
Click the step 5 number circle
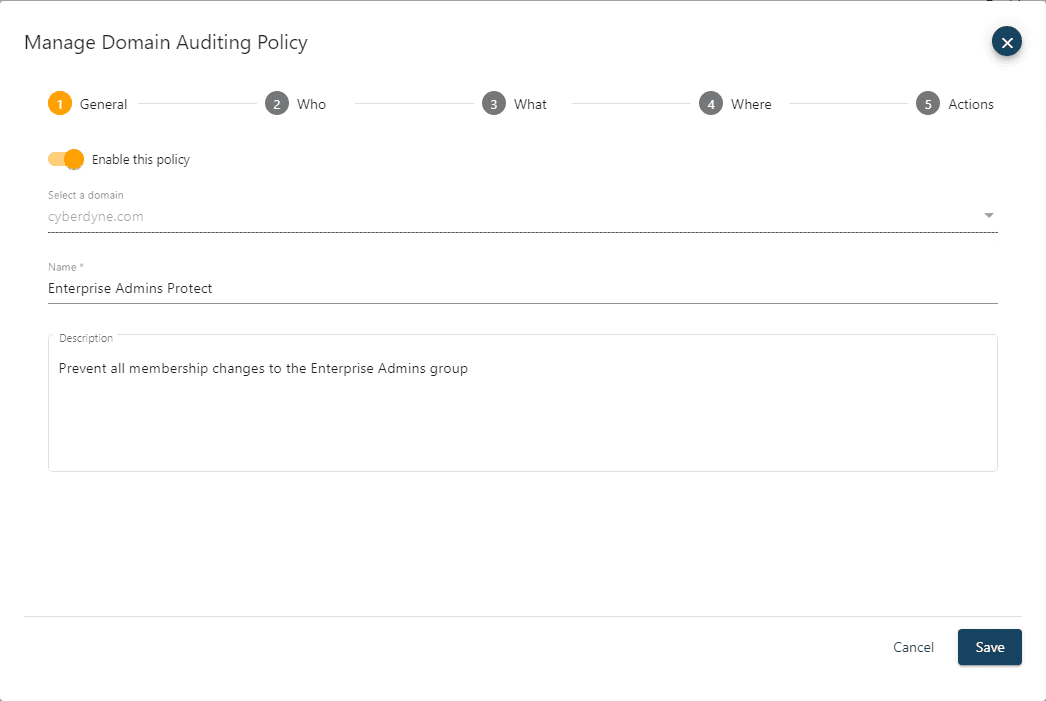(x=928, y=104)
